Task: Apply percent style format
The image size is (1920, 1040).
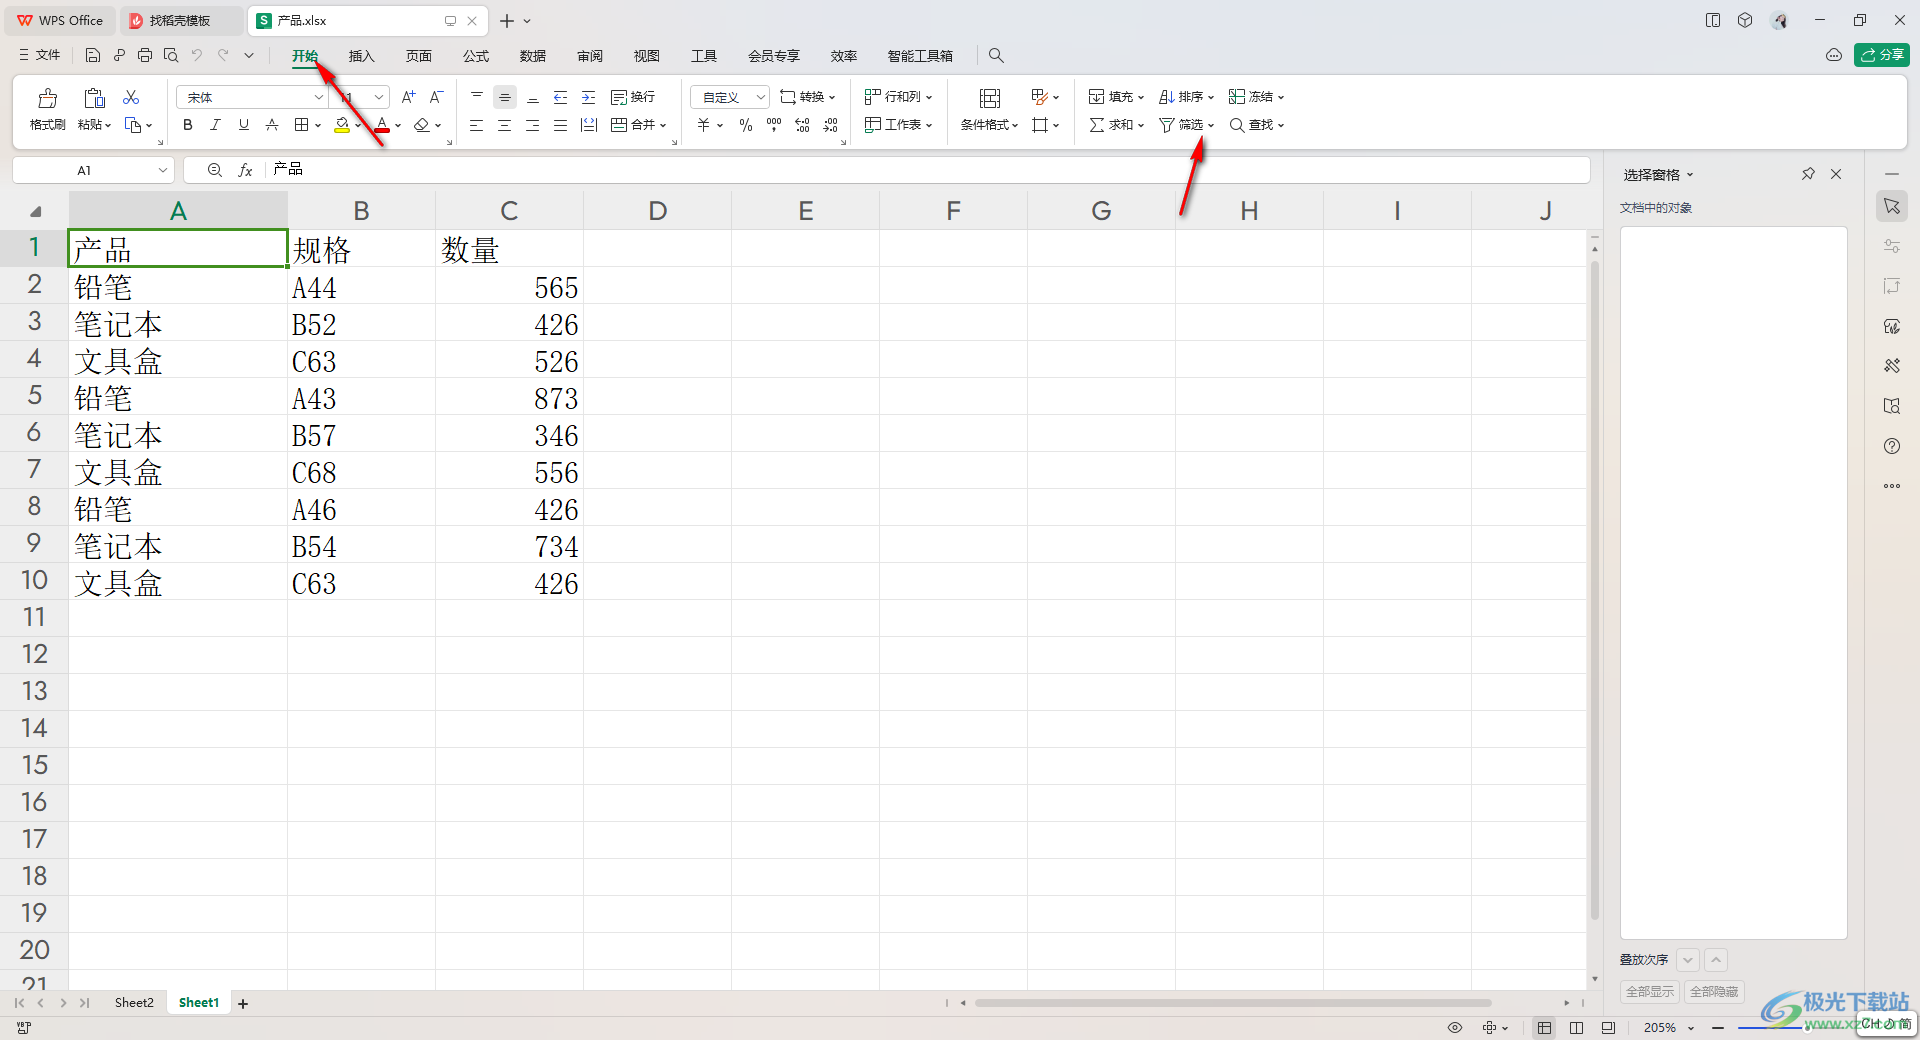Action: (746, 125)
